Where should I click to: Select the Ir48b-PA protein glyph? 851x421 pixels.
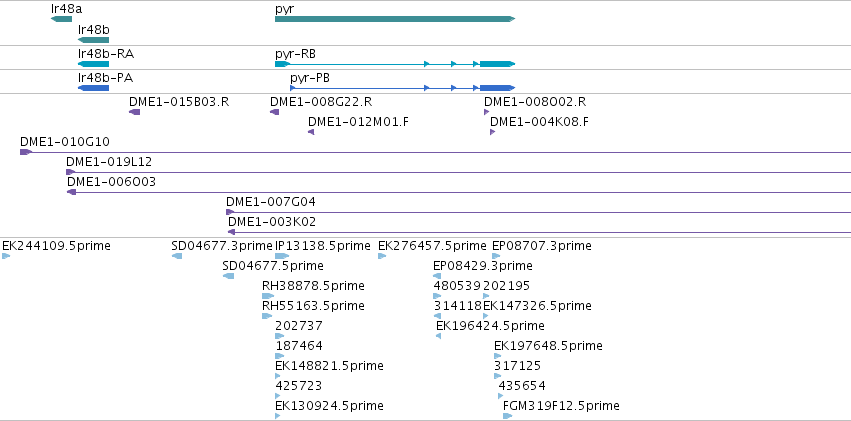click(93, 88)
